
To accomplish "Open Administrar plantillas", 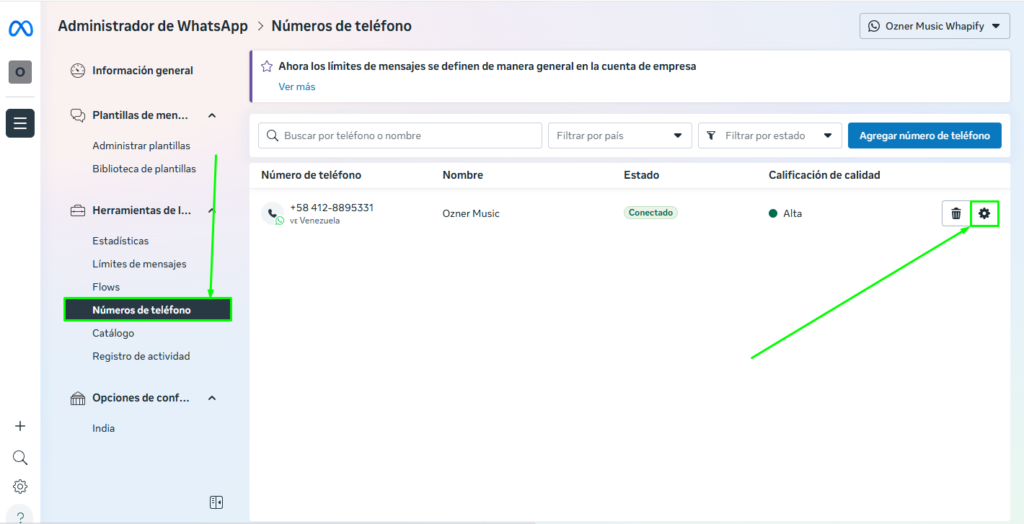I will coord(142,146).
